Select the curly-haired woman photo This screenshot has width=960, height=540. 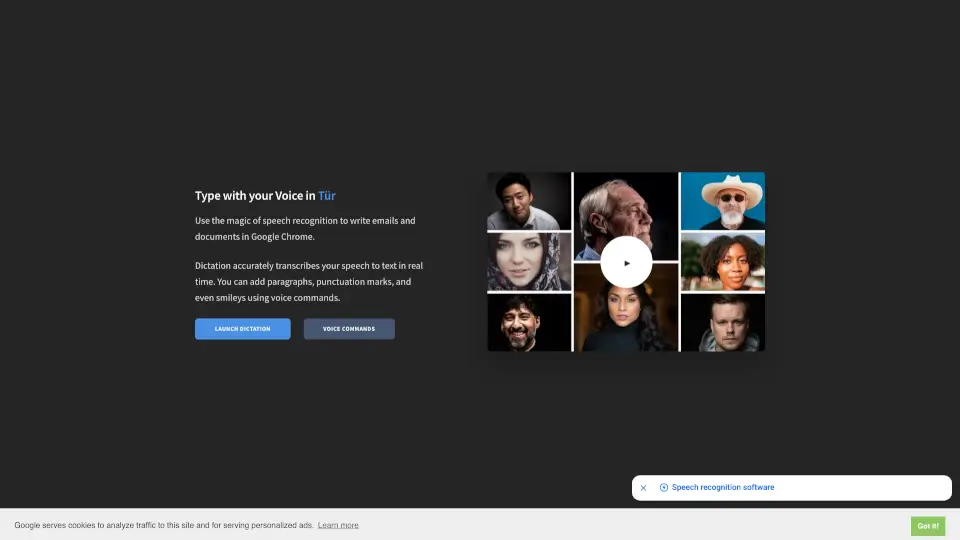tap(722, 261)
